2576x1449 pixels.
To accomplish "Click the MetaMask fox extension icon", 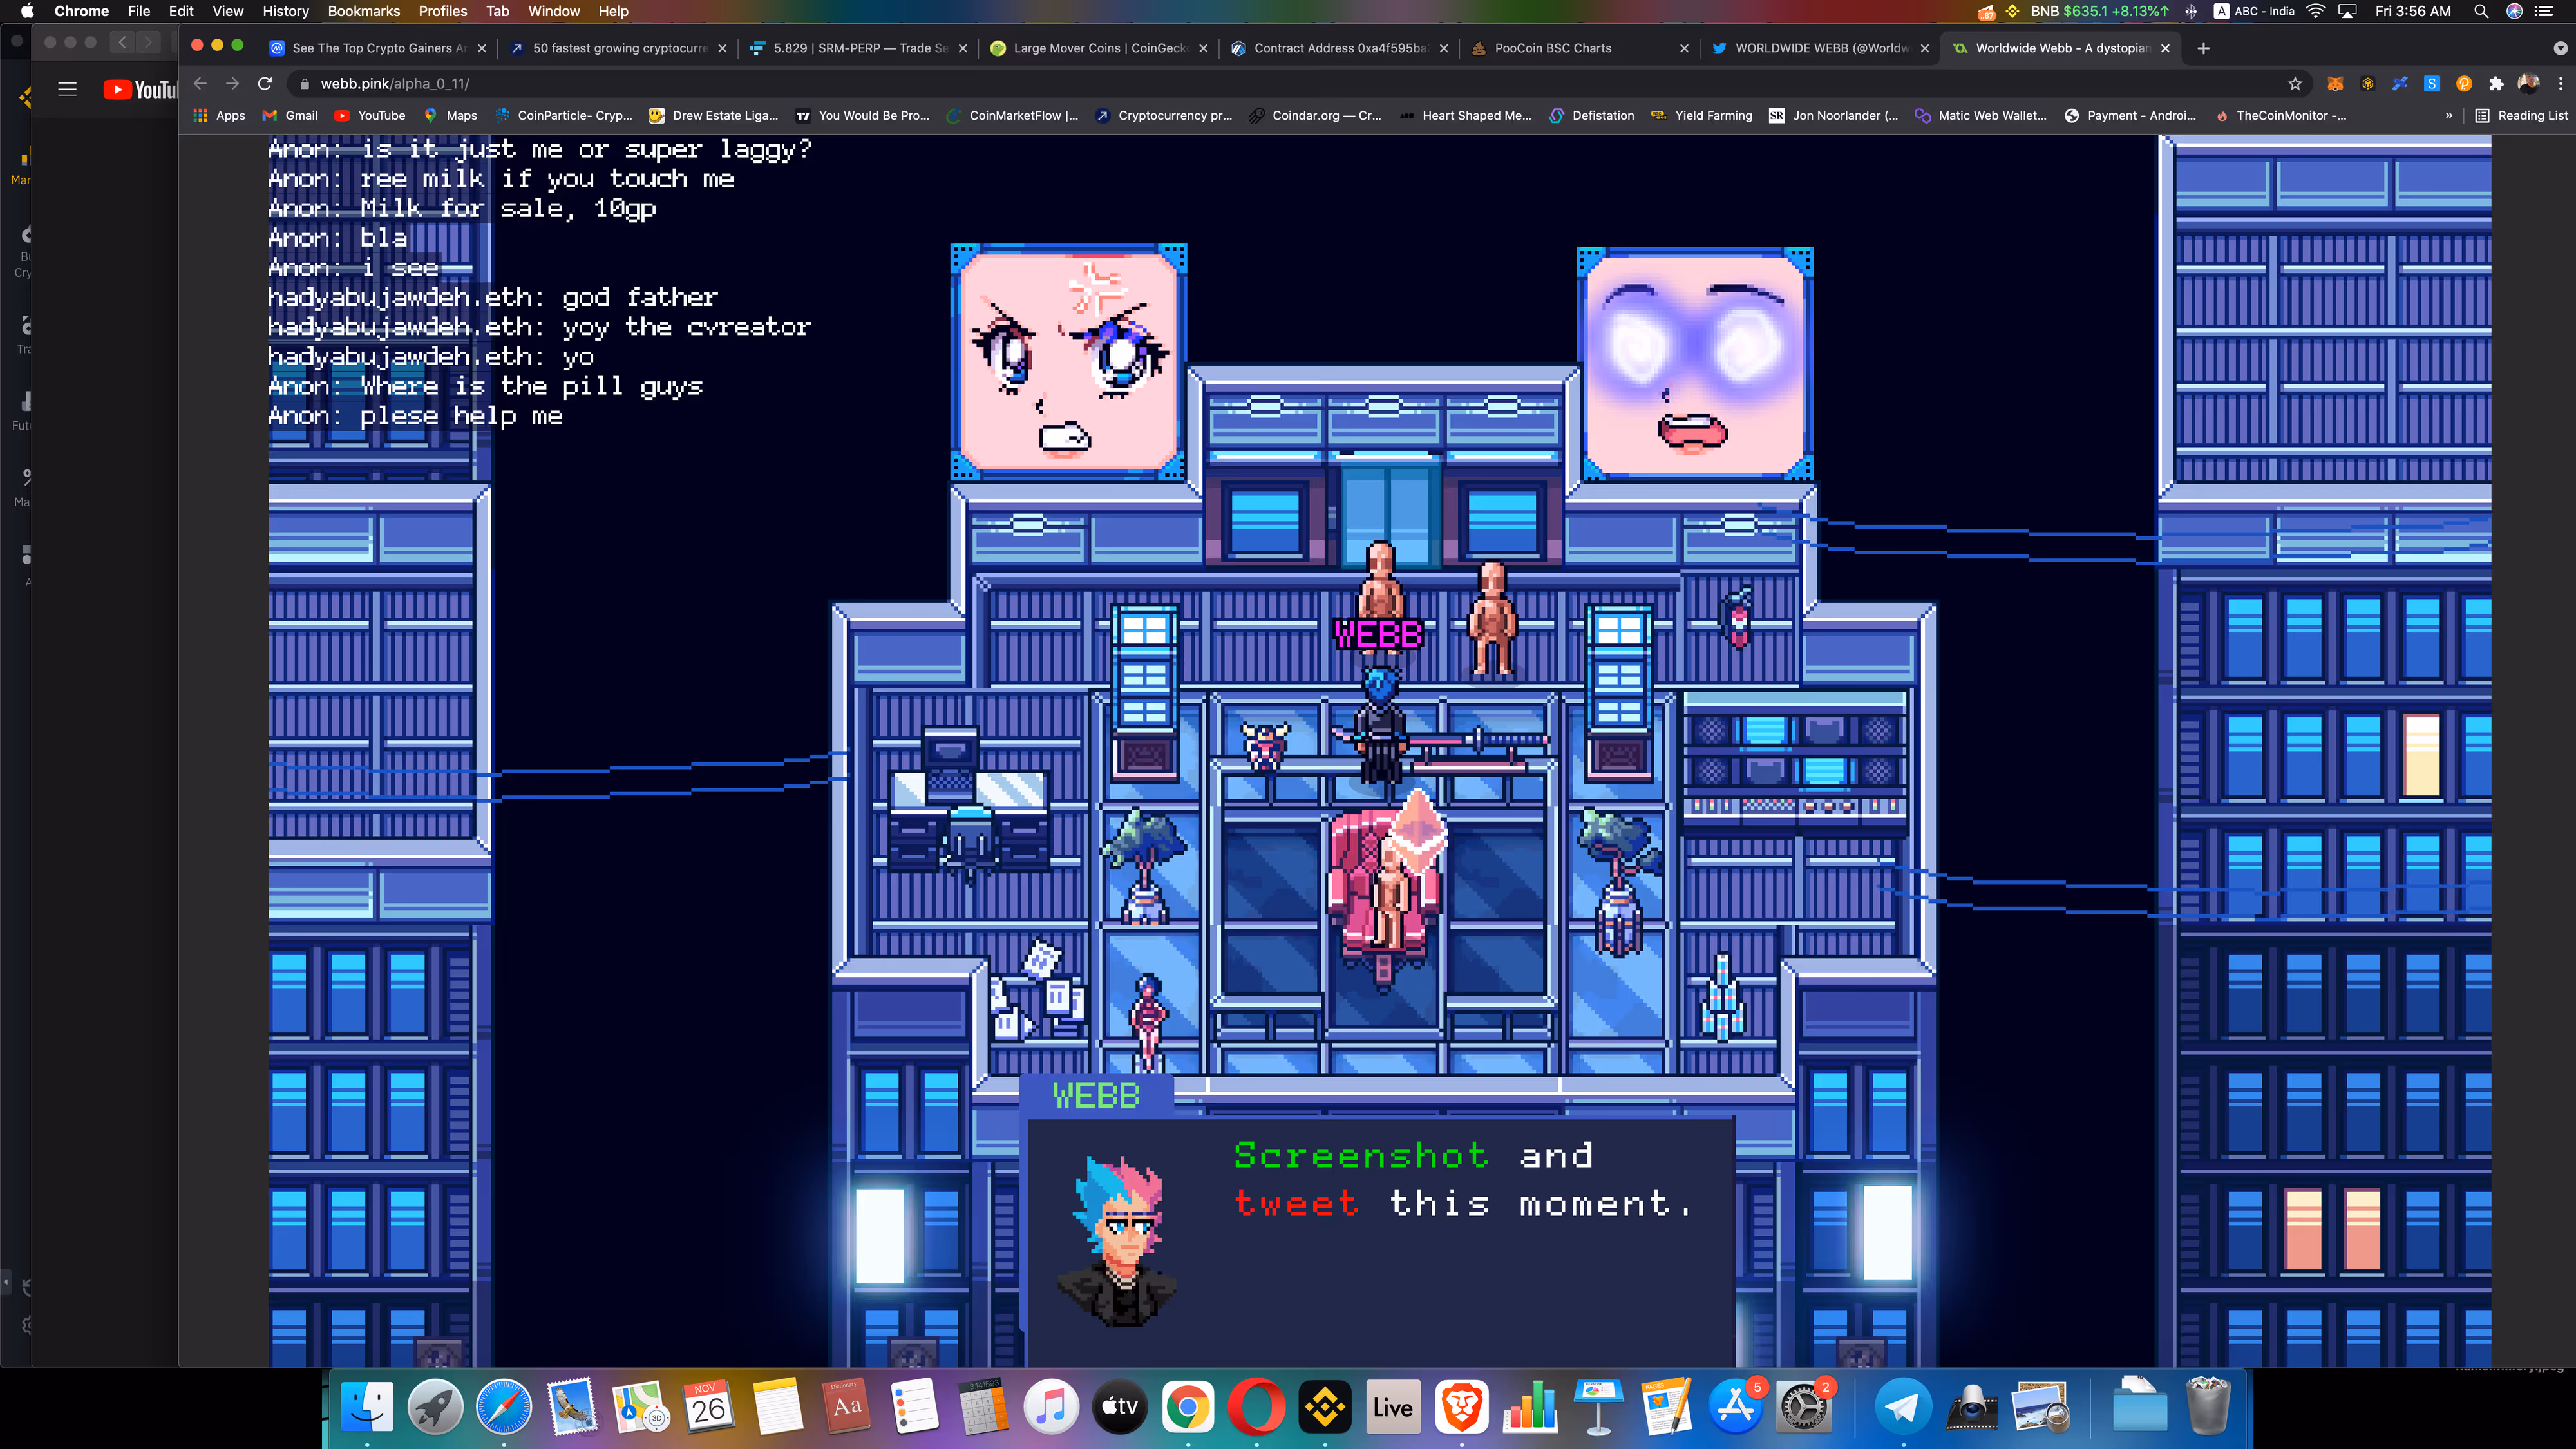I will pos(2335,84).
